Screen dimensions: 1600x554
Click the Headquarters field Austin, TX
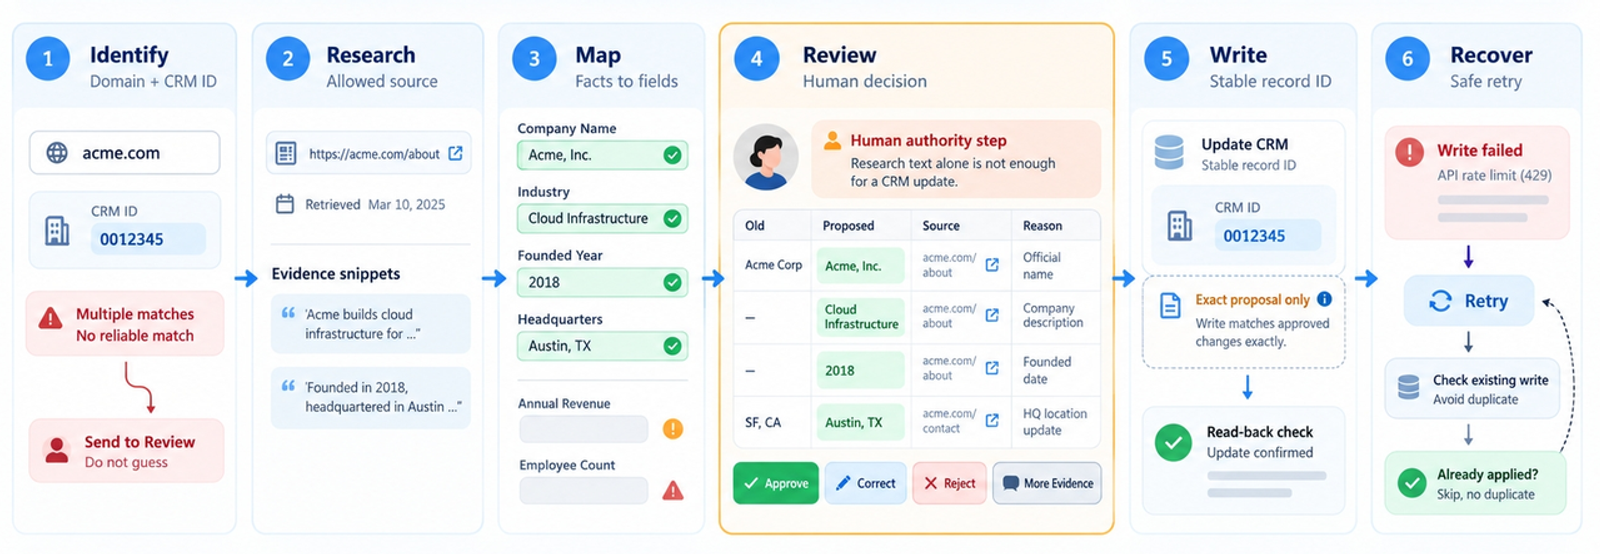(602, 346)
